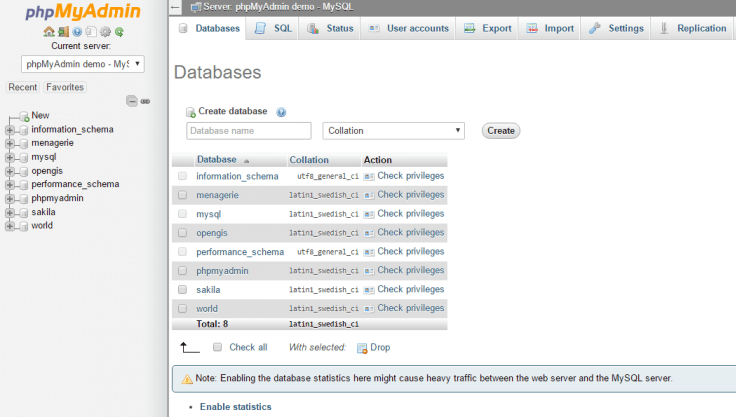736x417 pixels.
Task: Open the Replication tab
Action: (693, 28)
